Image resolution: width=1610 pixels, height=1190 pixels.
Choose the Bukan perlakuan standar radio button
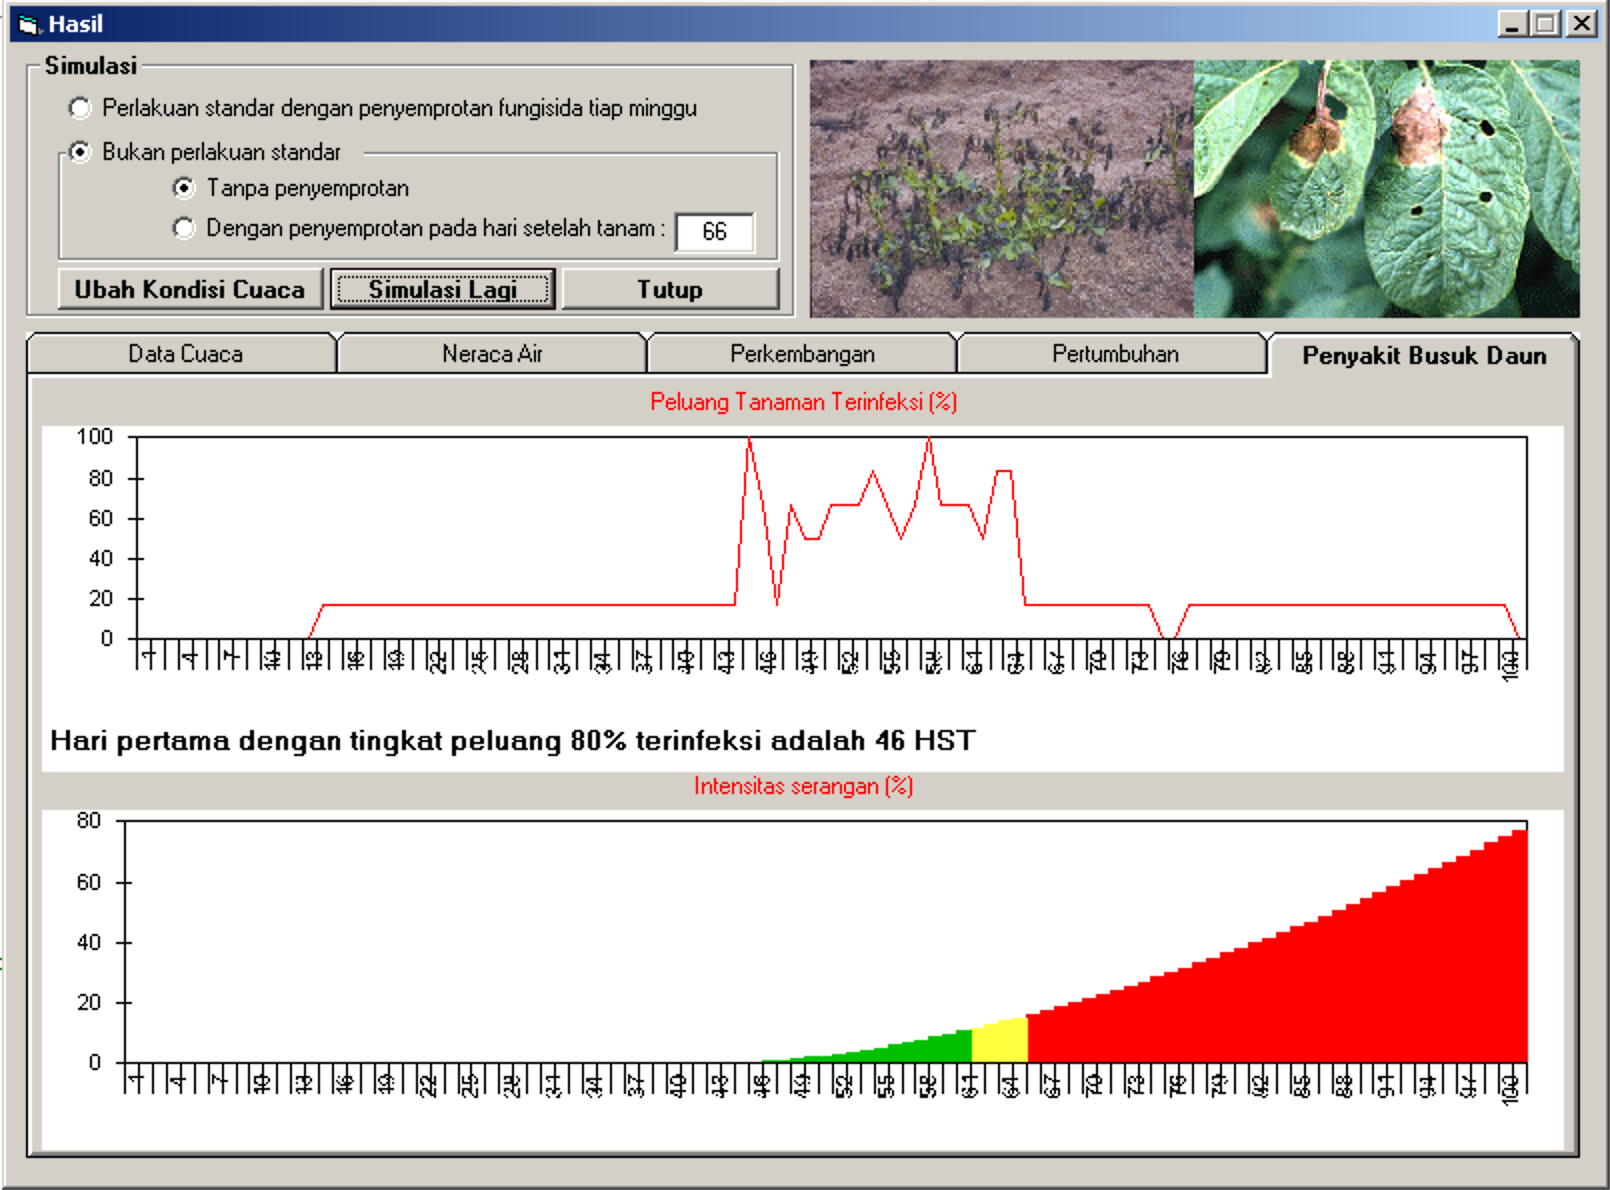click(80, 152)
